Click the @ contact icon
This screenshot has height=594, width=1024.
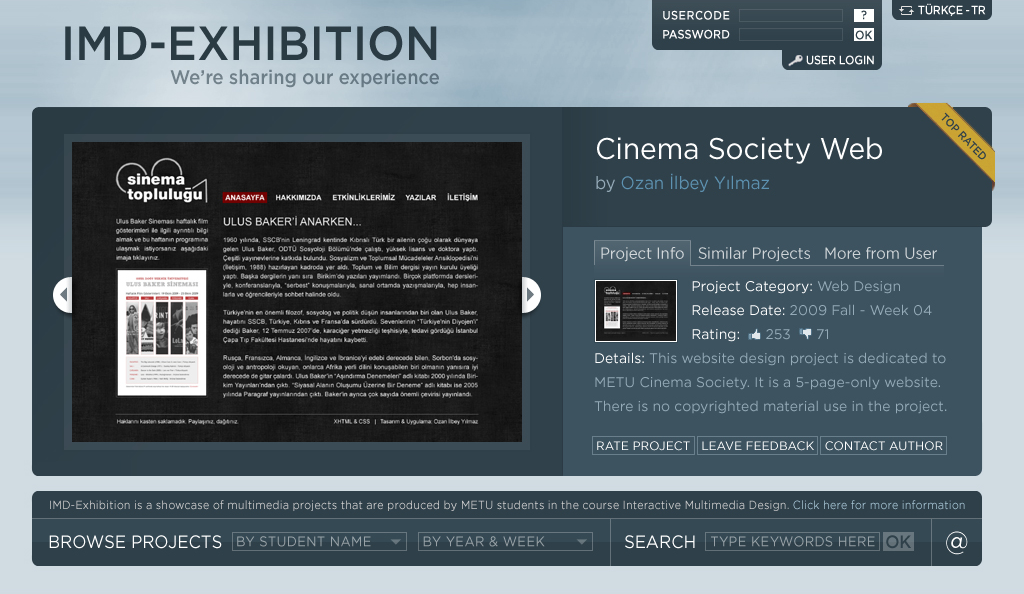(956, 542)
